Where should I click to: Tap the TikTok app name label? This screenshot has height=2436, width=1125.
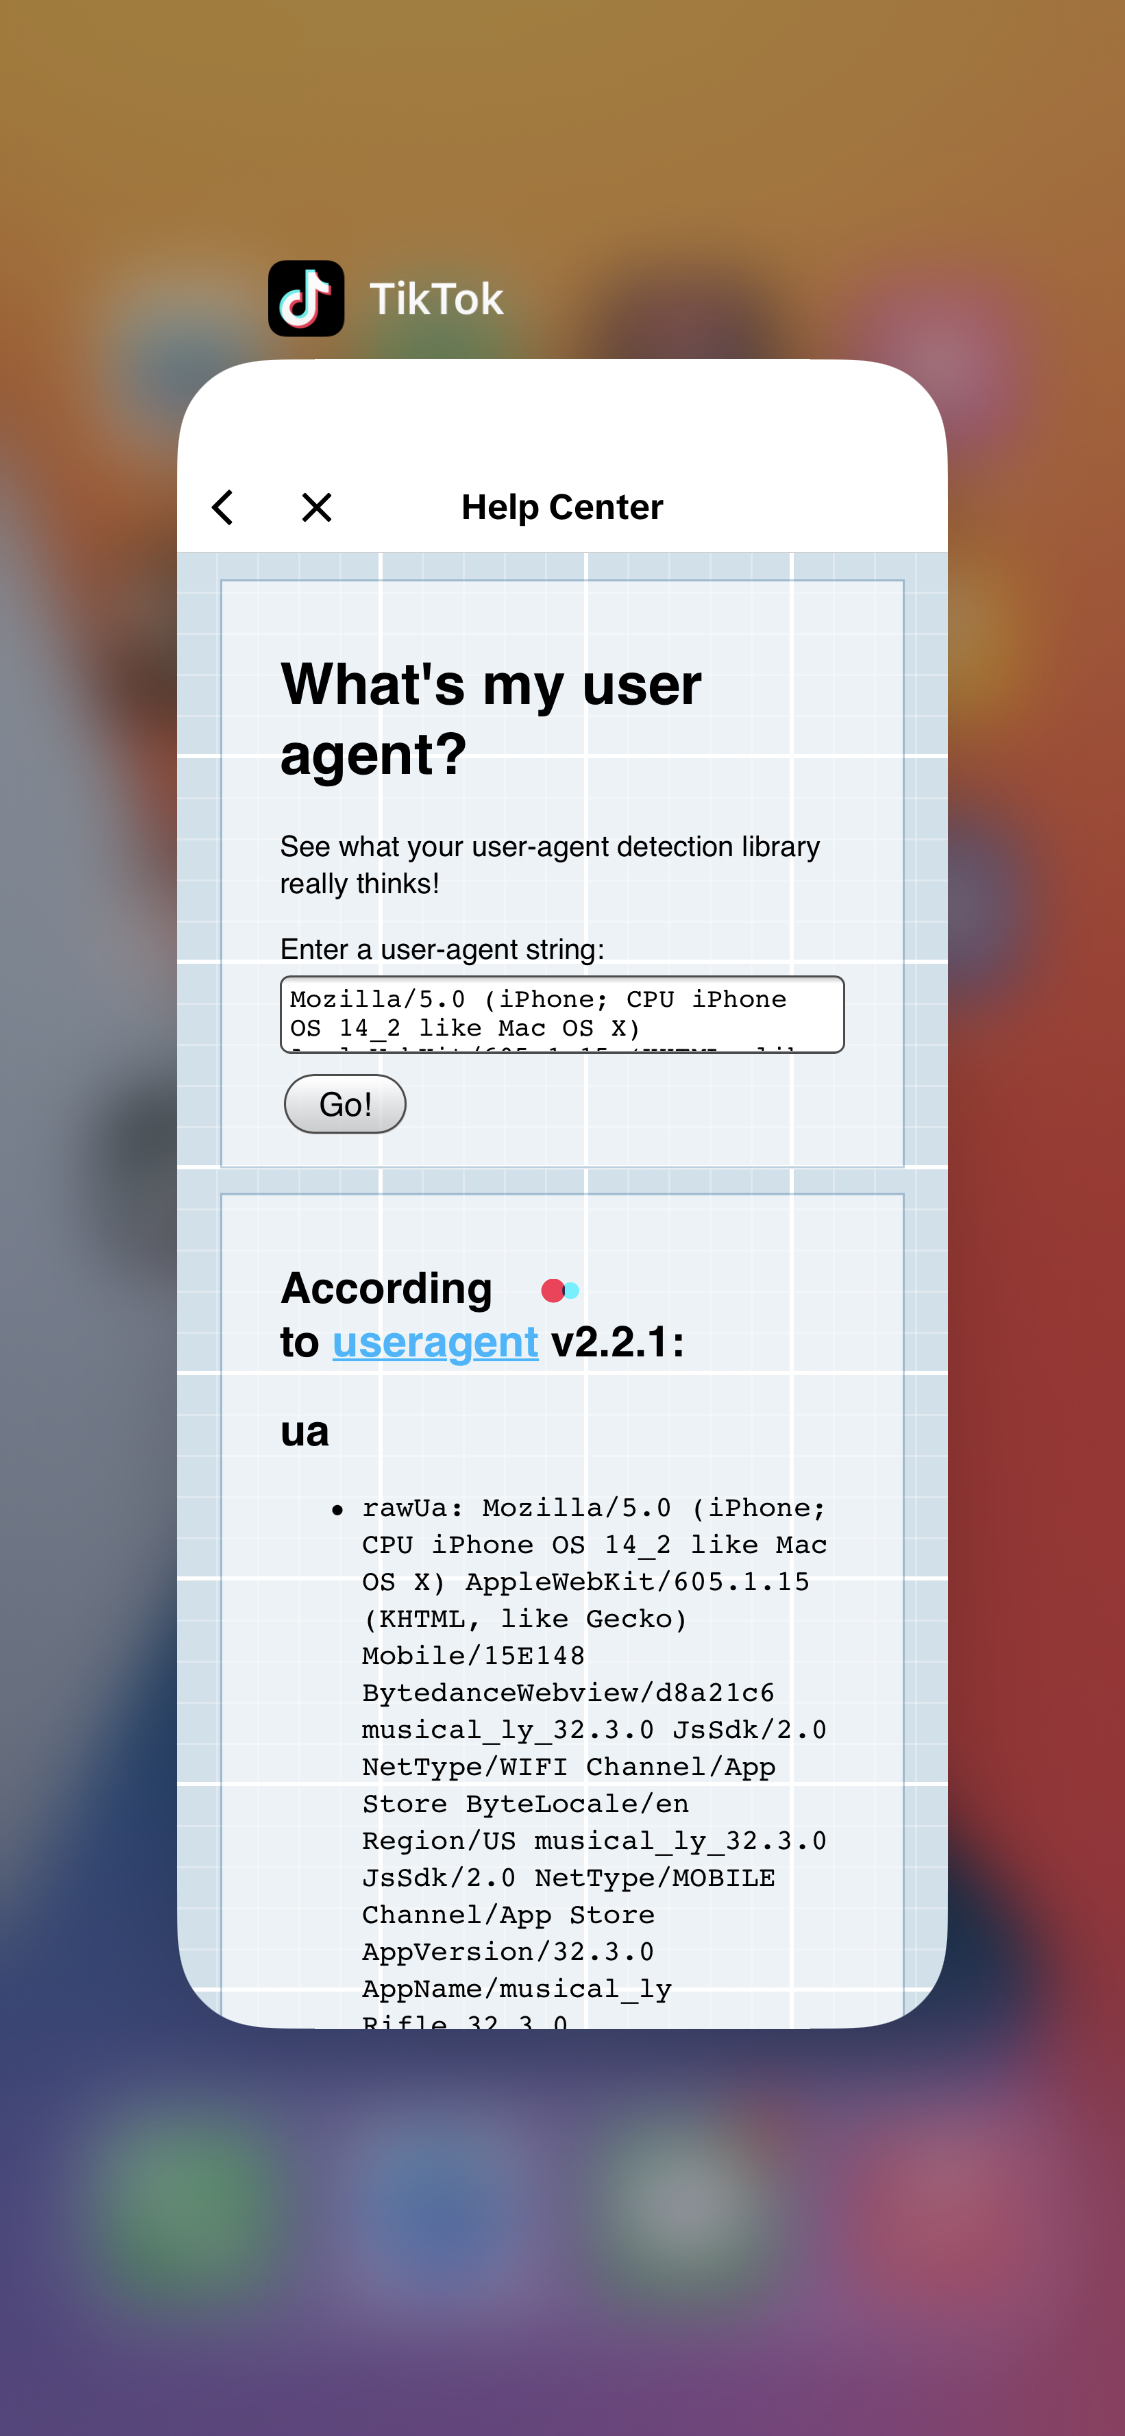[x=436, y=299]
